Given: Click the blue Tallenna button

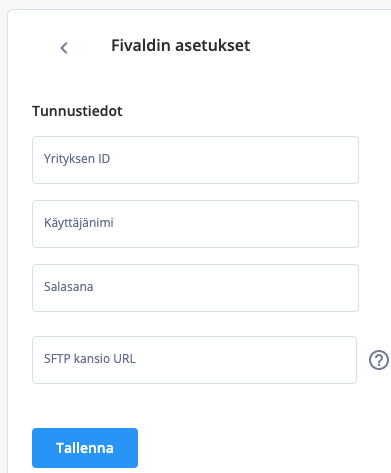Looking at the screenshot, I should tap(85, 448).
